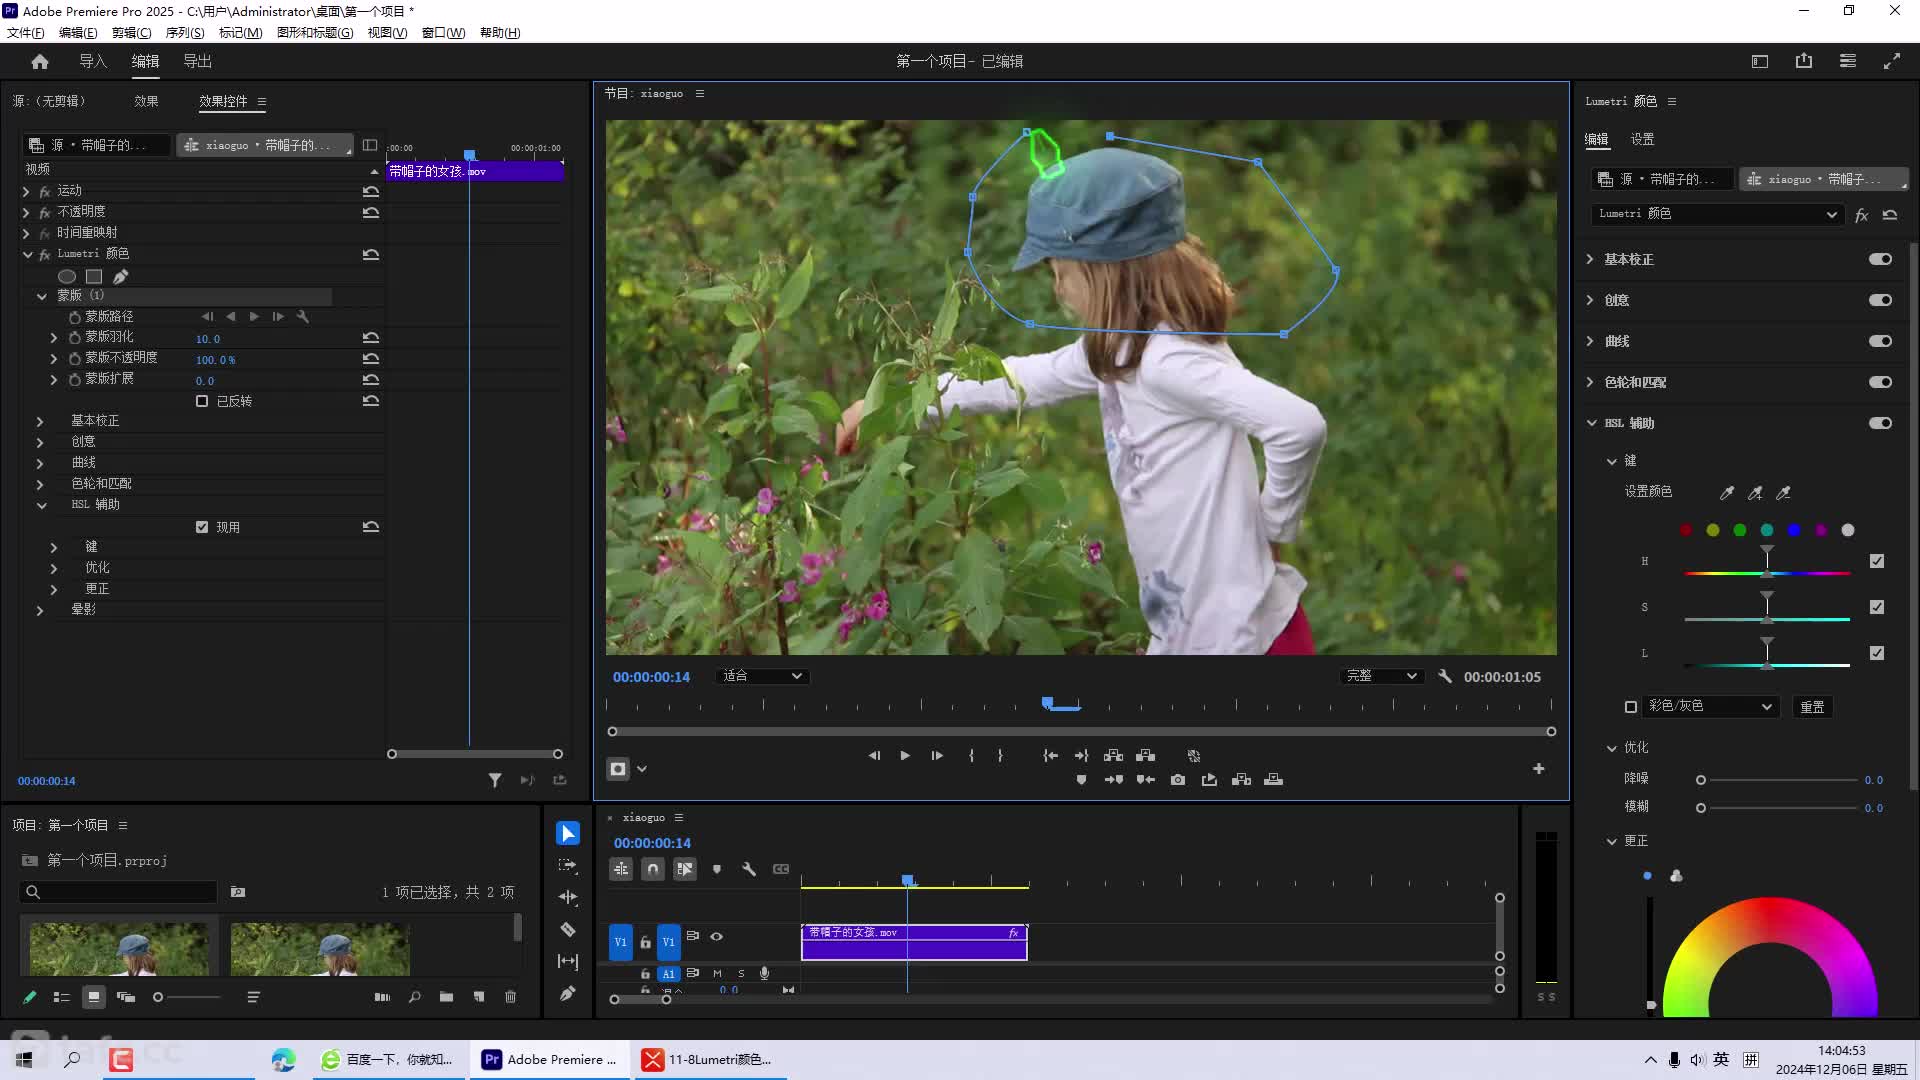Screen dimensions: 1920x1080
Task: Select the Slip tool
Action: [x=568, y=961]
